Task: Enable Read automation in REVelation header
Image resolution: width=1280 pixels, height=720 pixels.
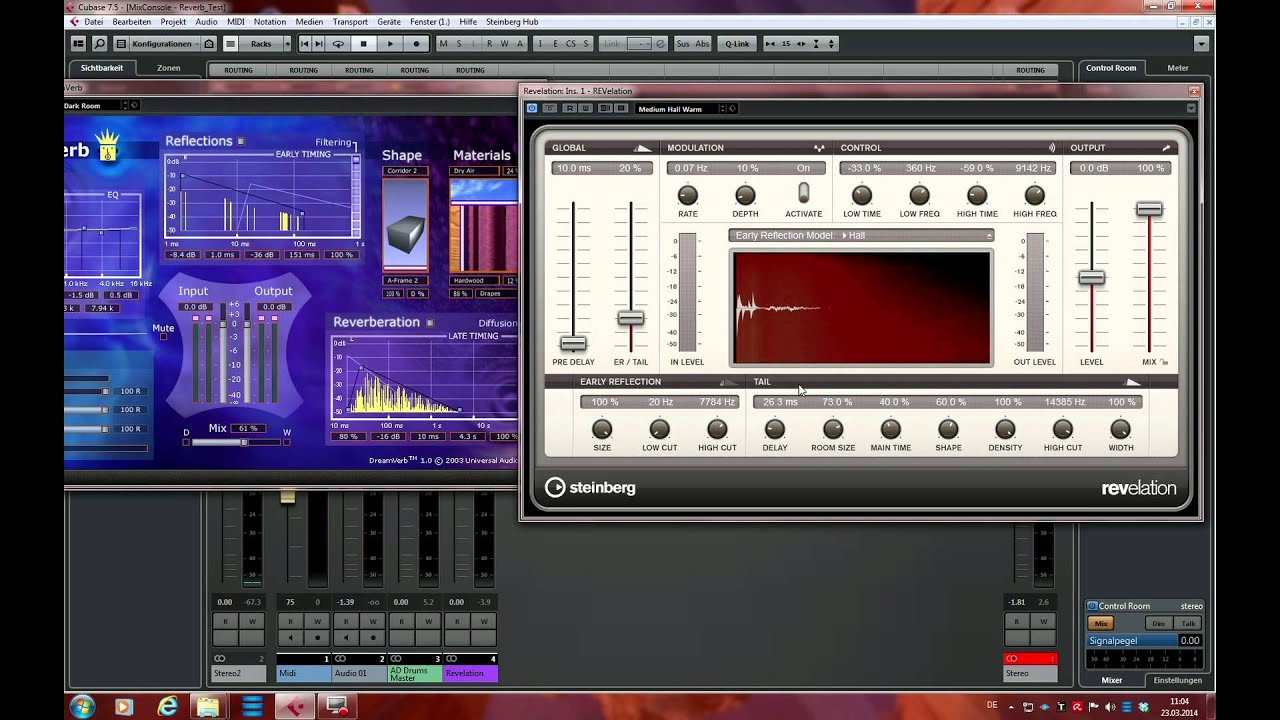Action: [x=569, y=108]
